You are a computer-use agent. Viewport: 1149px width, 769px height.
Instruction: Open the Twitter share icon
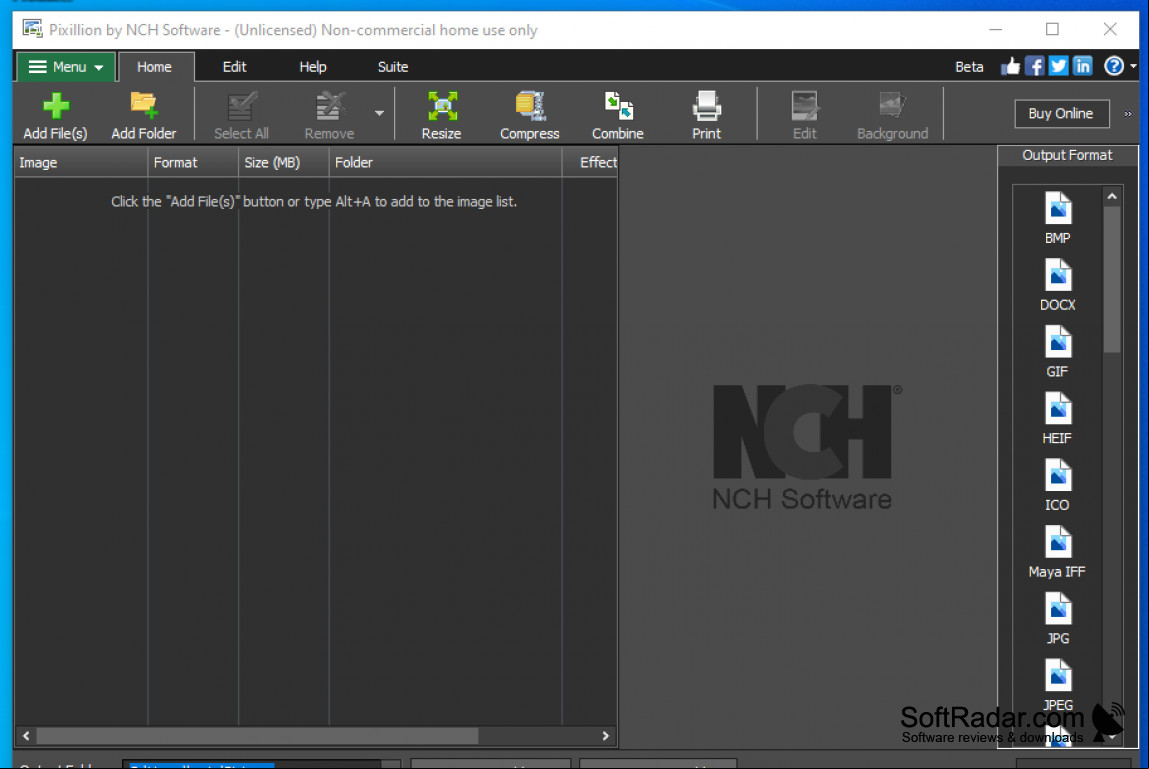click(1059, 67)
